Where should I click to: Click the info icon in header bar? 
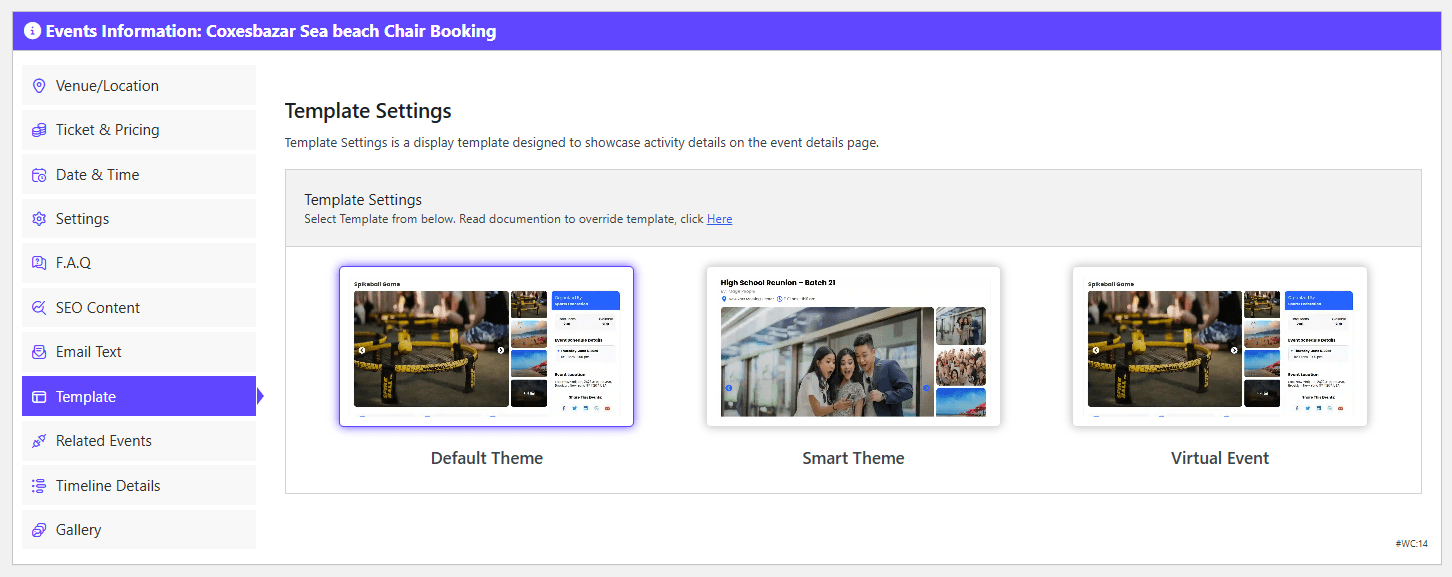[x=32, y=31]
